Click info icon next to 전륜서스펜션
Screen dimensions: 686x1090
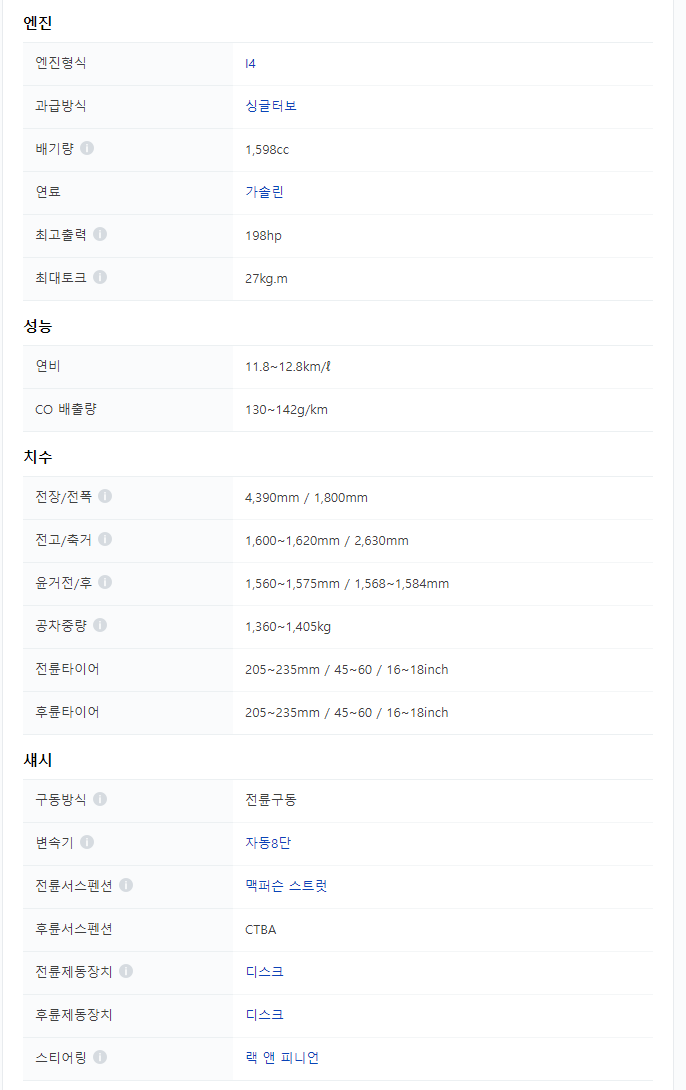pos(126,885)
